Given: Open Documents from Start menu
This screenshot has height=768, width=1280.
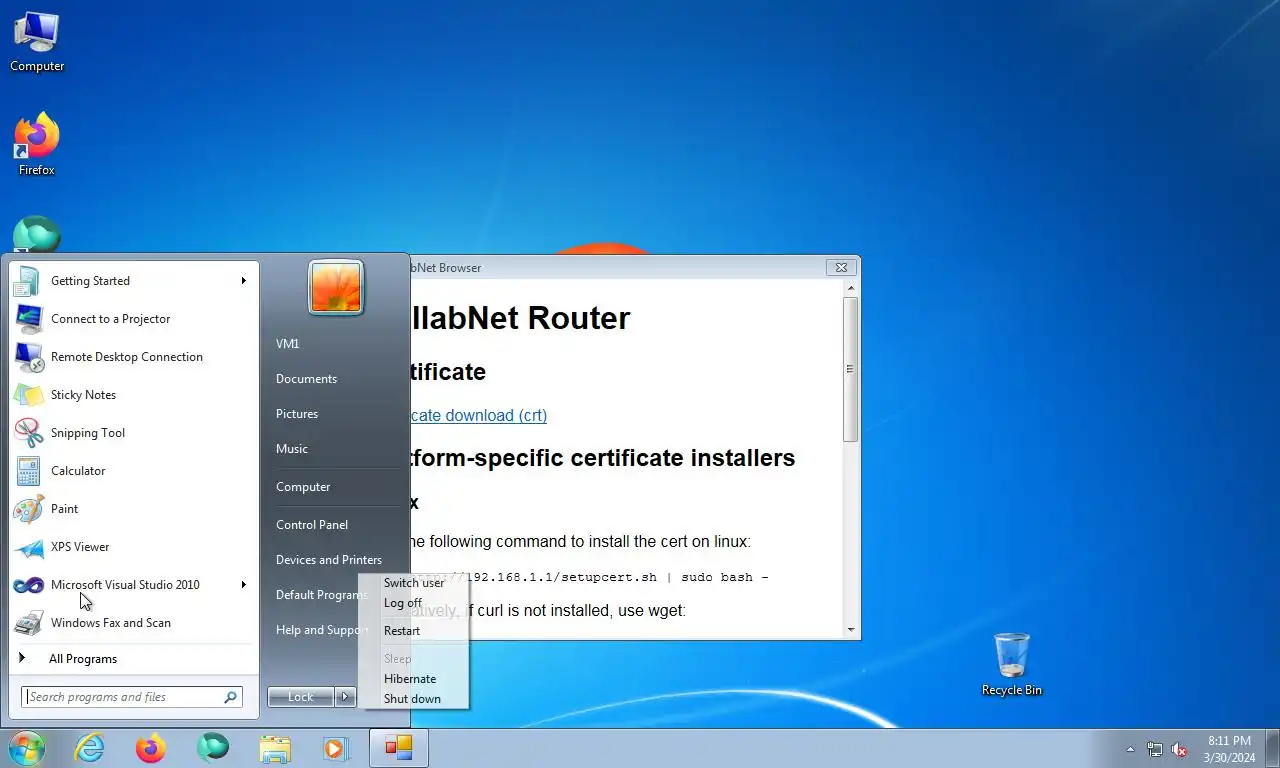Looking at the screenshot, I should [306, 379].
